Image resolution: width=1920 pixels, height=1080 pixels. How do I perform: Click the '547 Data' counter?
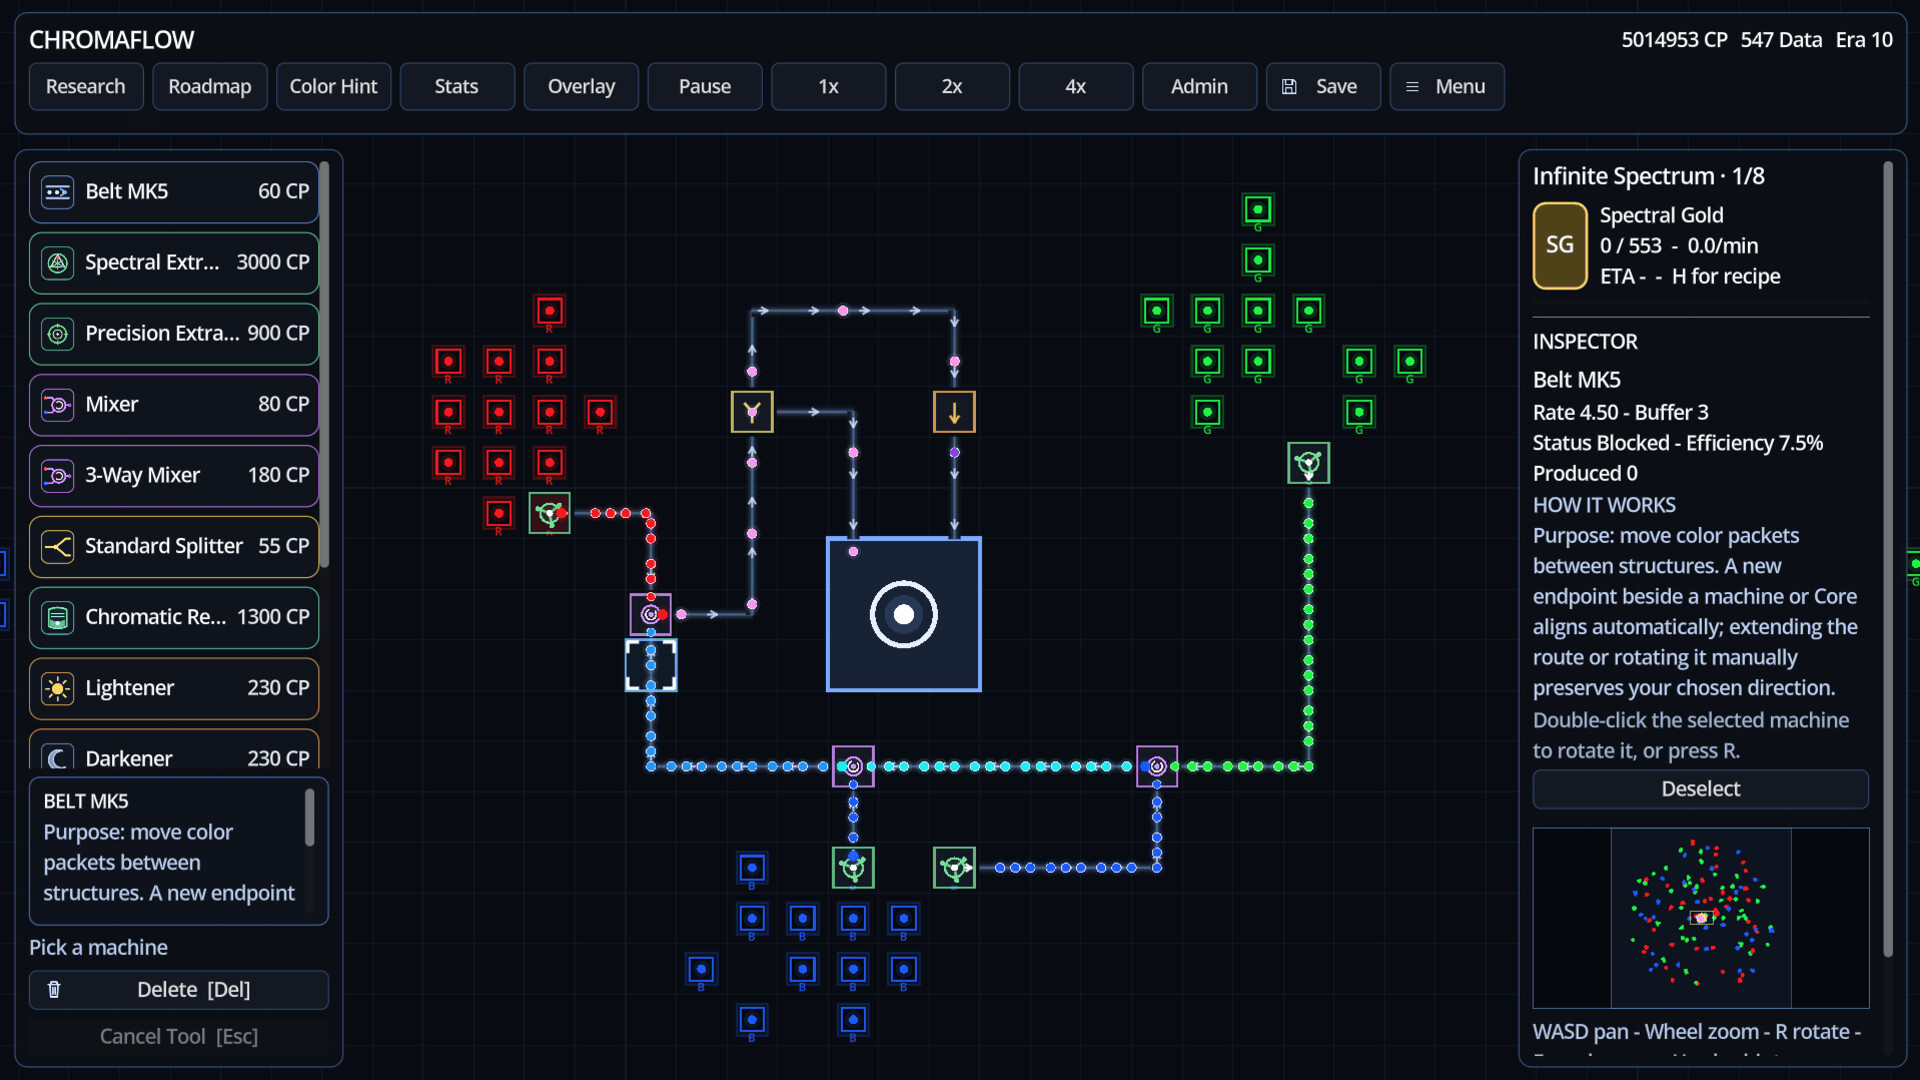click(x=1781, y=40)
